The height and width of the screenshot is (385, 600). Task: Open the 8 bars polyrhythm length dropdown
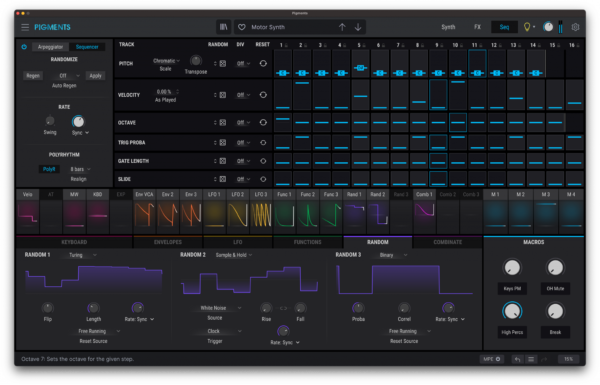[80, 169]
